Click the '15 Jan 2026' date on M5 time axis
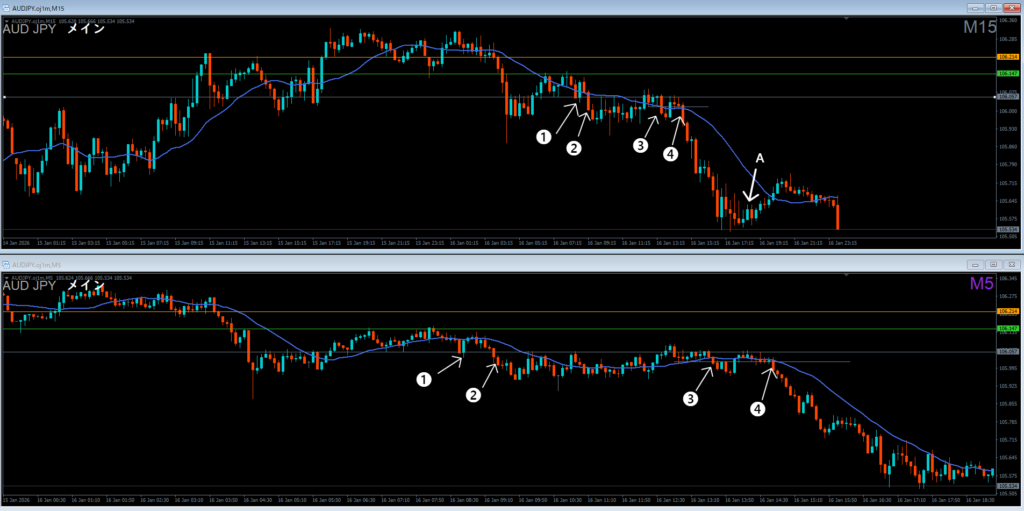The width and height of the screenshot is (1024, 511). (x=14, y=499)
